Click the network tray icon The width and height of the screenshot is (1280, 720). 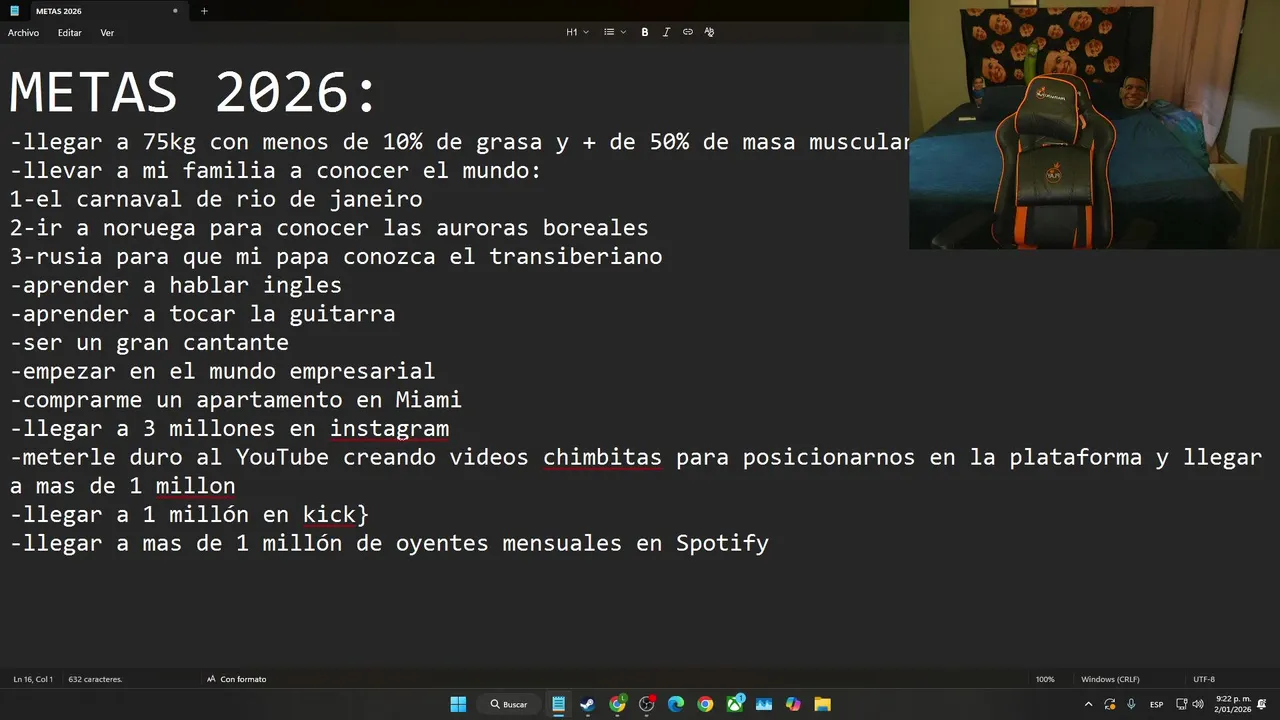click(1181, 704)
